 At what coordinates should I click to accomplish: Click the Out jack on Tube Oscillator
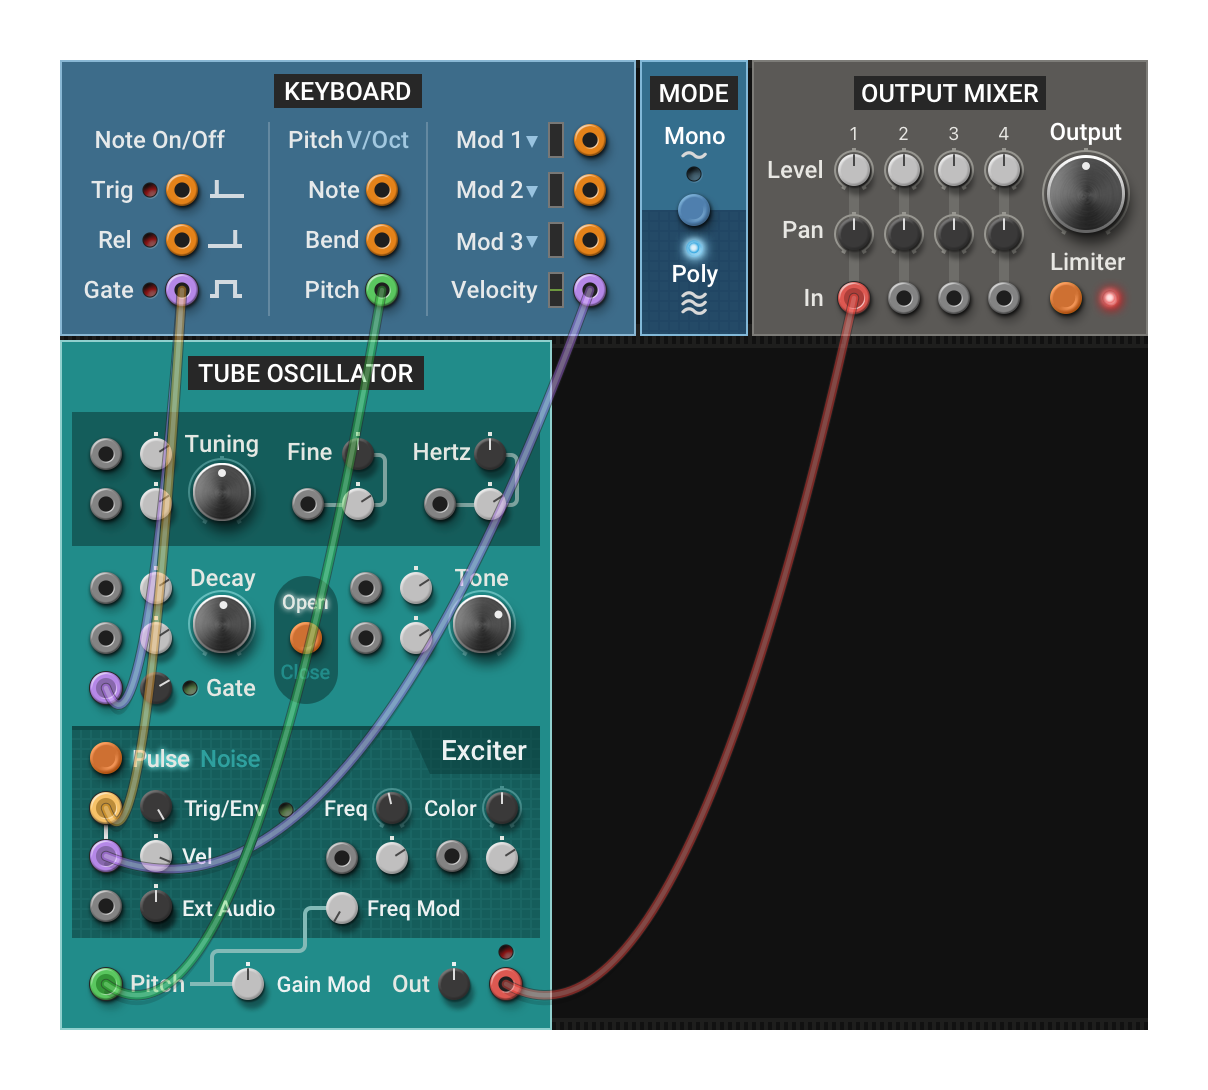click(505, 984)
